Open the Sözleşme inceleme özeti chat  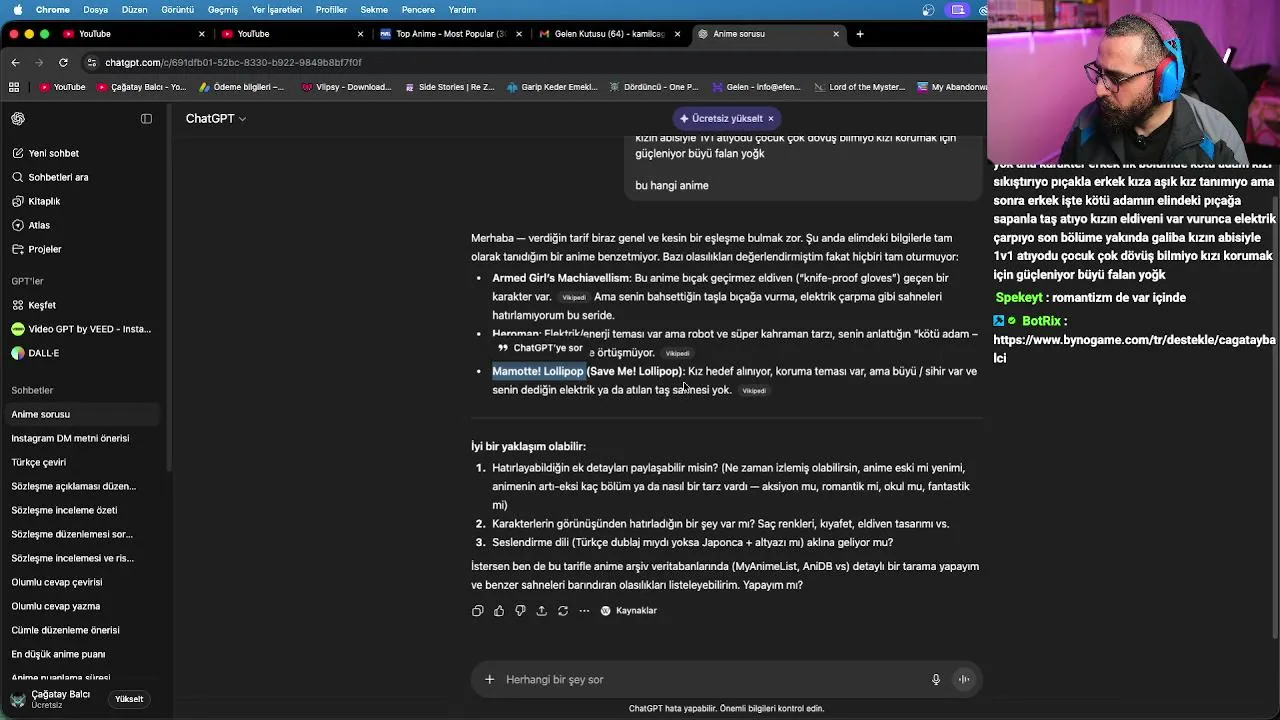[80, 510]
